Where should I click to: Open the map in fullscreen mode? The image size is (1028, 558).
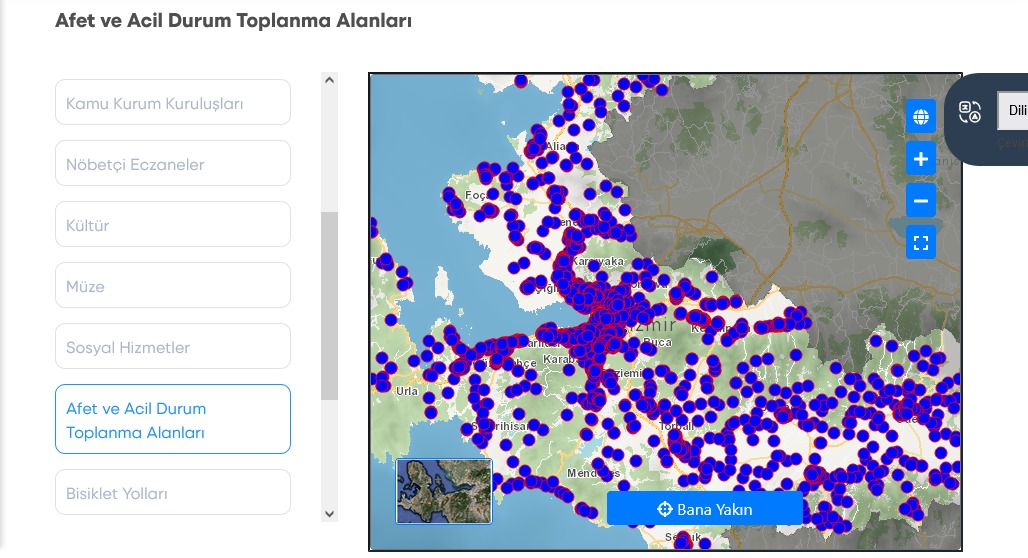click(x=920, y=243)
